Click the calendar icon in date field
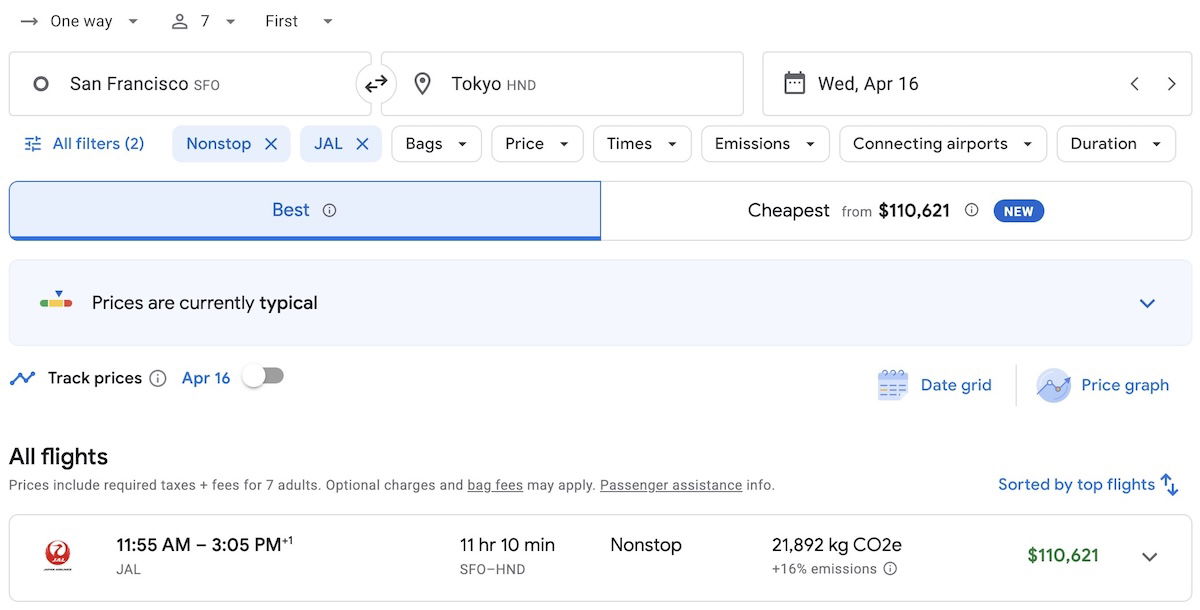Image resolution: width=1200 pixels, height=610 pixels. pos(795,83)
